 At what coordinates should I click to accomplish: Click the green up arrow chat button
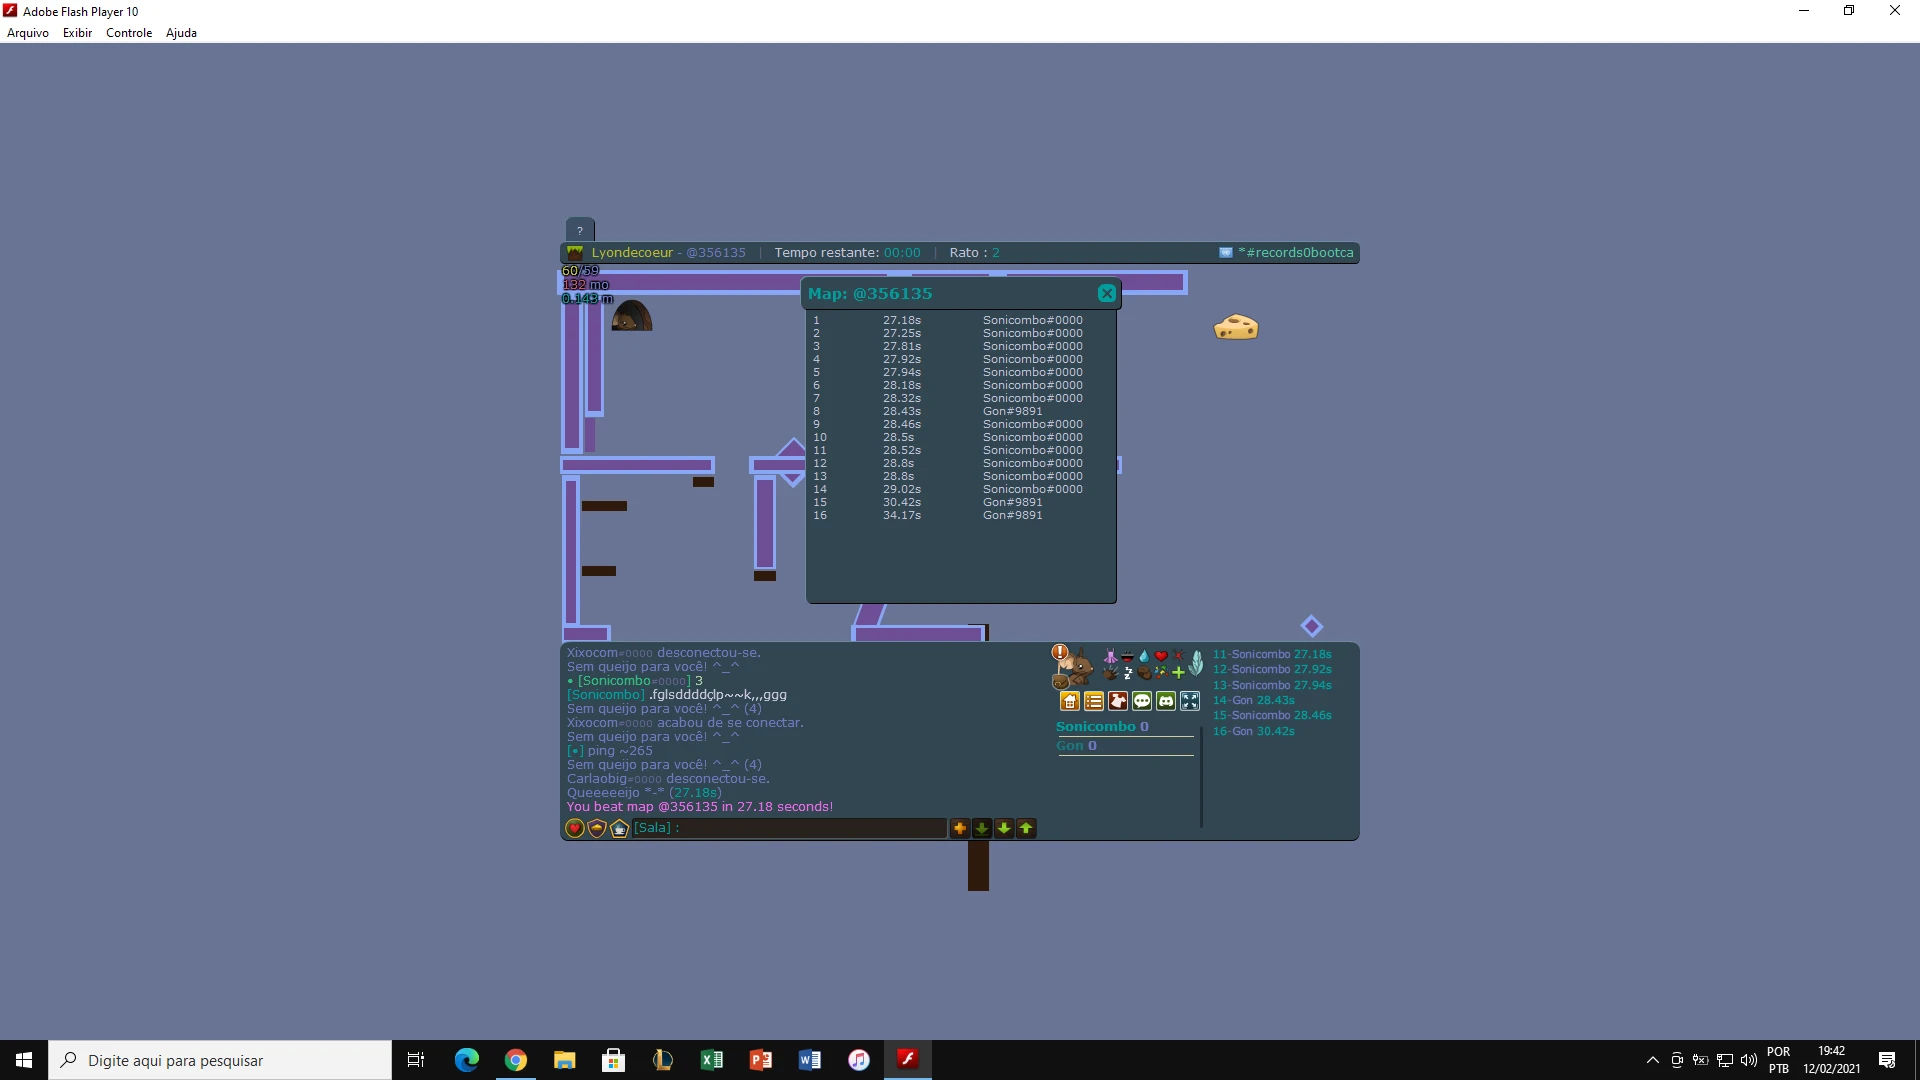pos(1026,828)
